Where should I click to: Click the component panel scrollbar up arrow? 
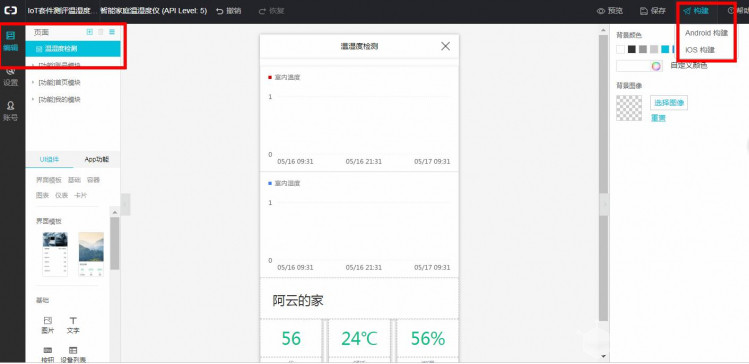[x=115, y=212]
